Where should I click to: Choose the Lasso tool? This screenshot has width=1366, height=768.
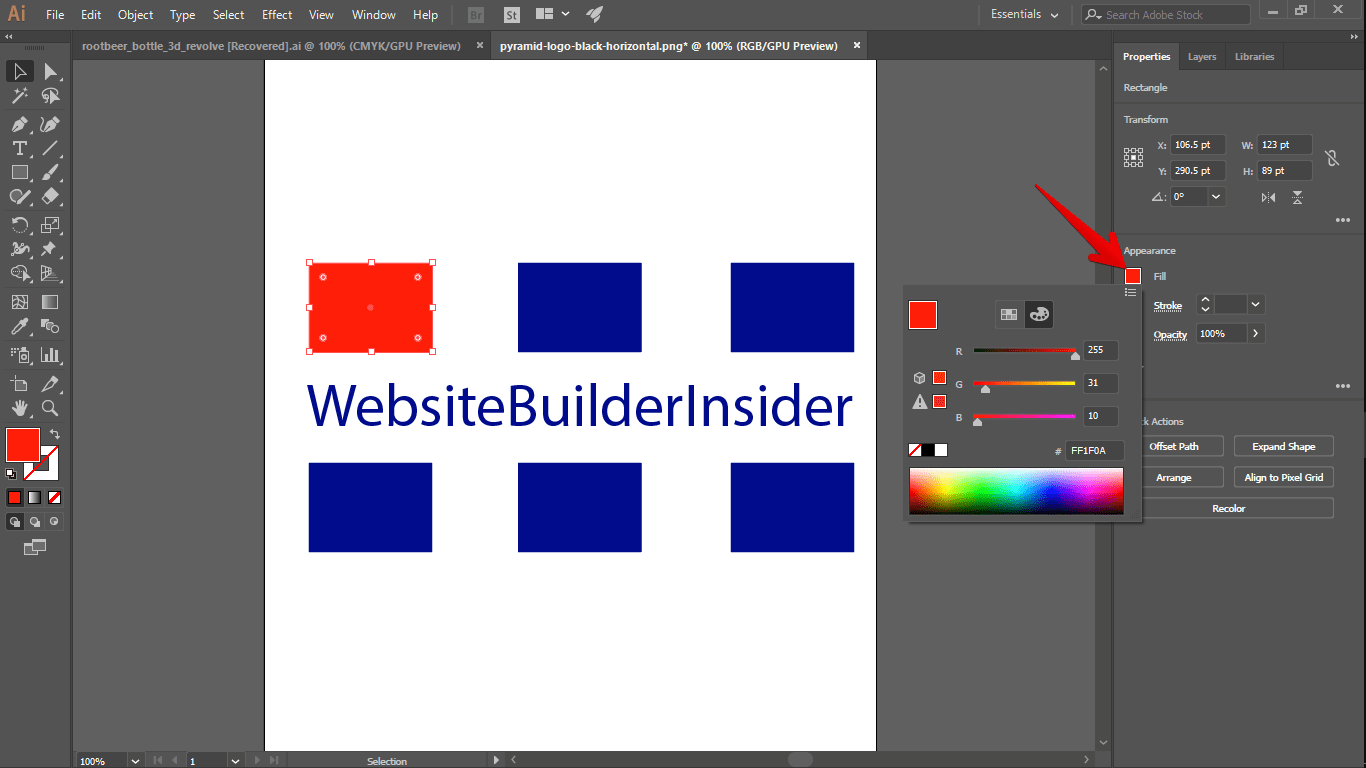(x=50, y=96)
